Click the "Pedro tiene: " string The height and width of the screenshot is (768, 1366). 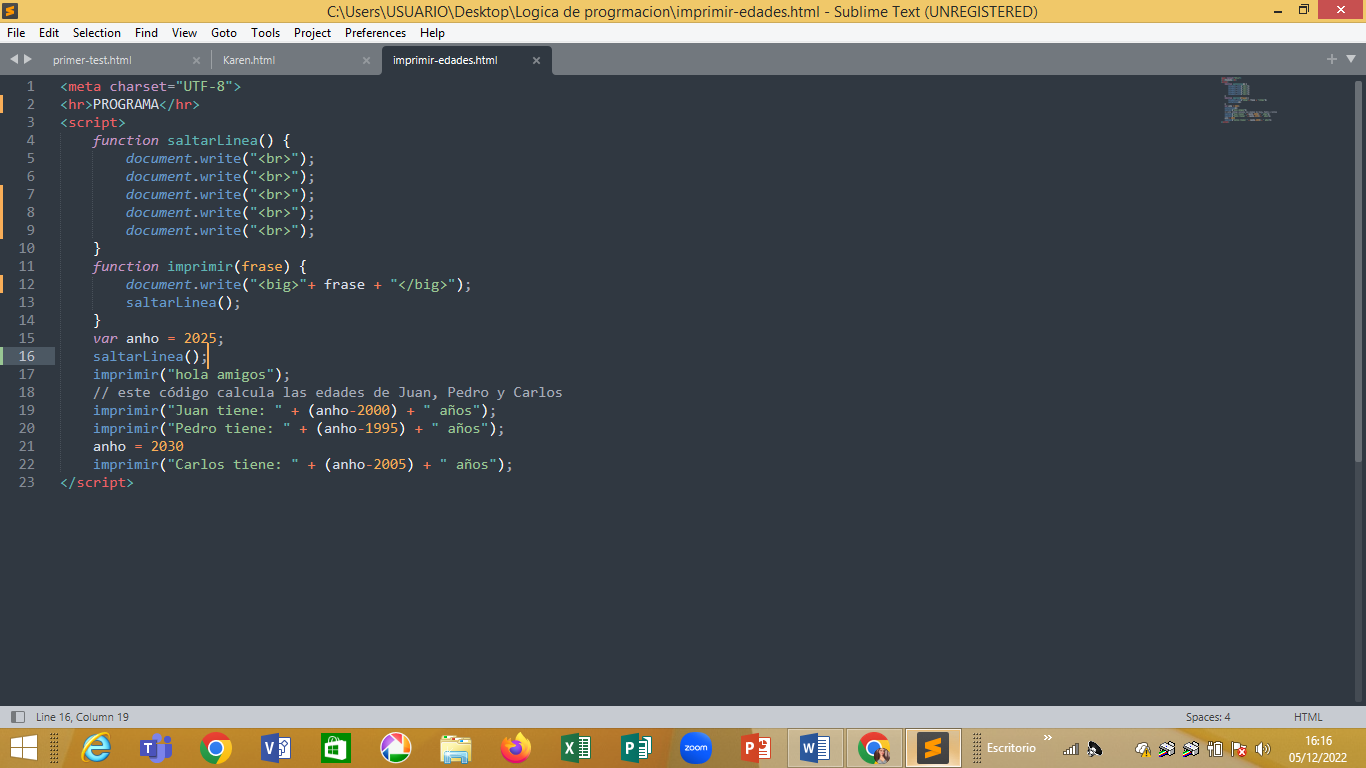tap(229, 428)
